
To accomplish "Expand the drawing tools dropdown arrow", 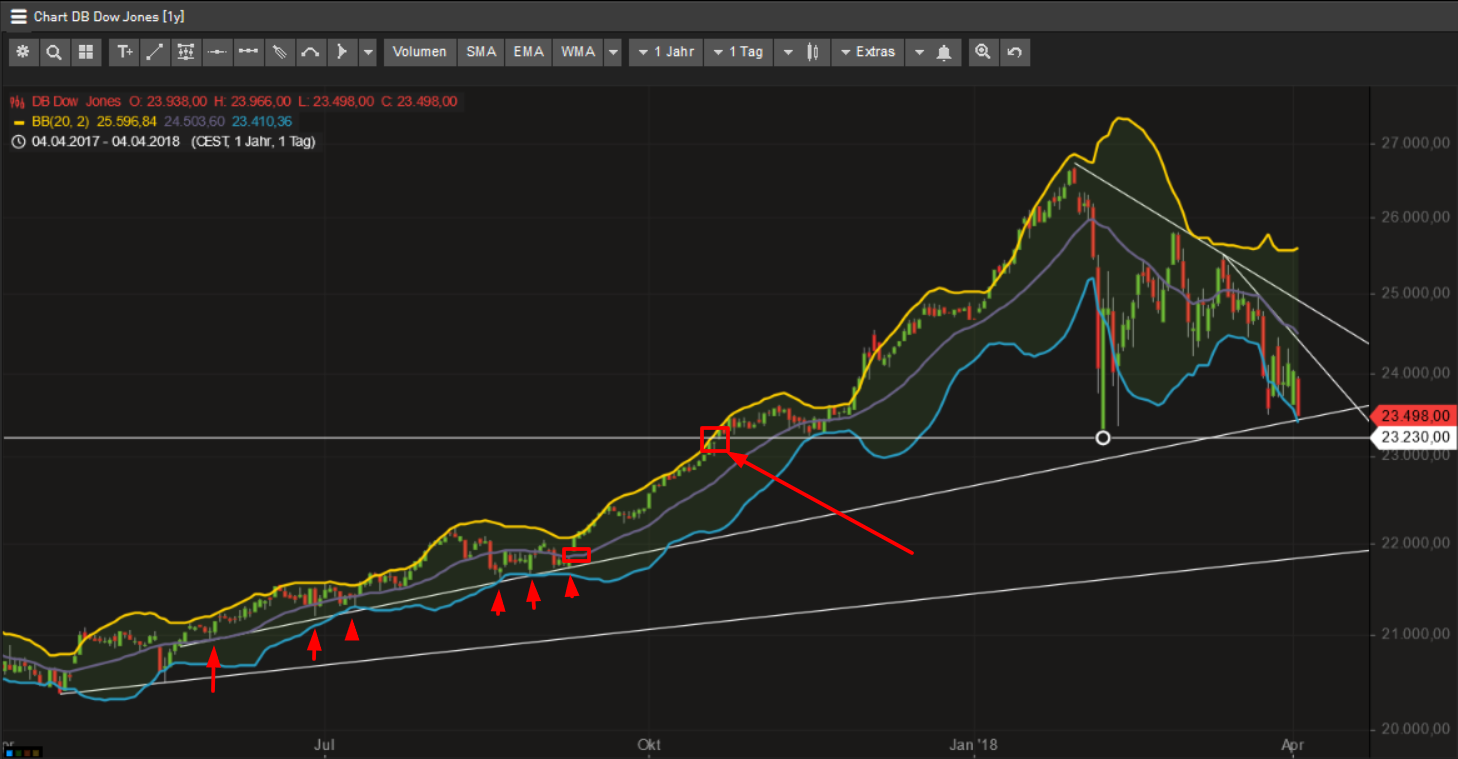I will click(x=368, y=52).
